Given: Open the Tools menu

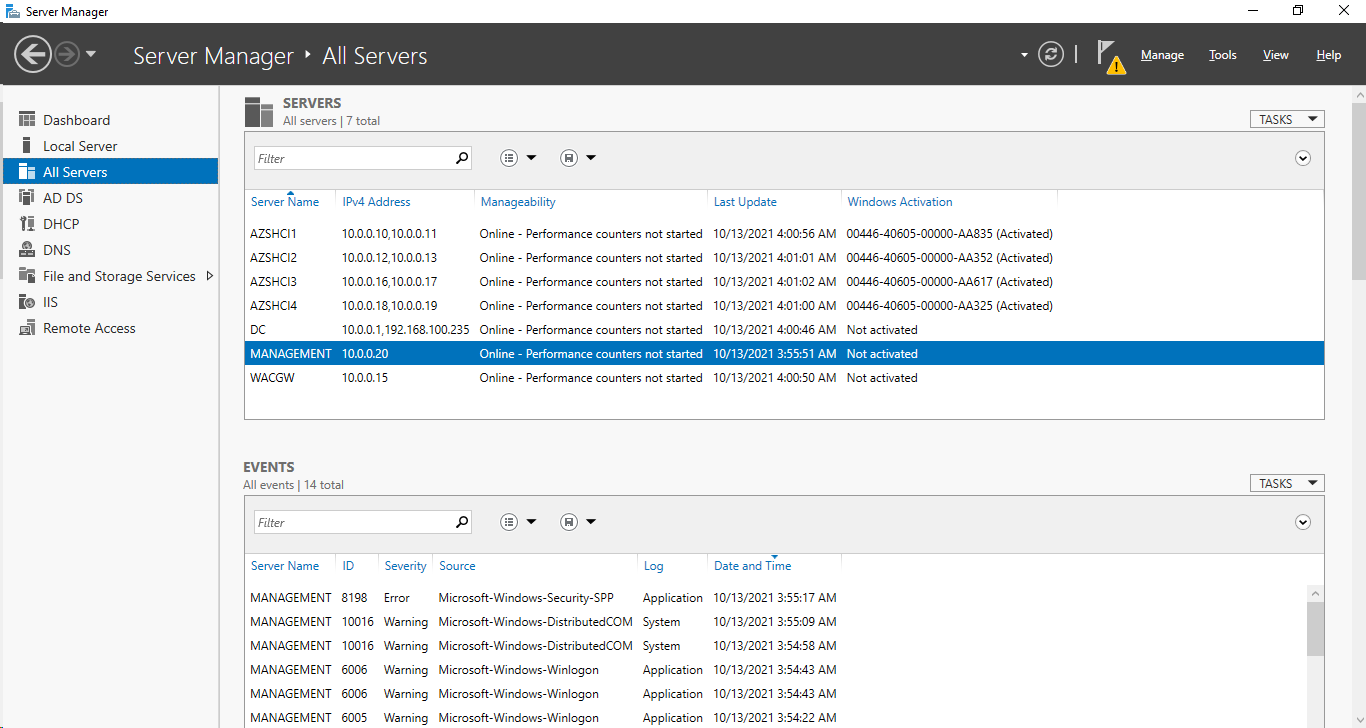Looking at the screenshot, I should click(x=1222, y=55).
